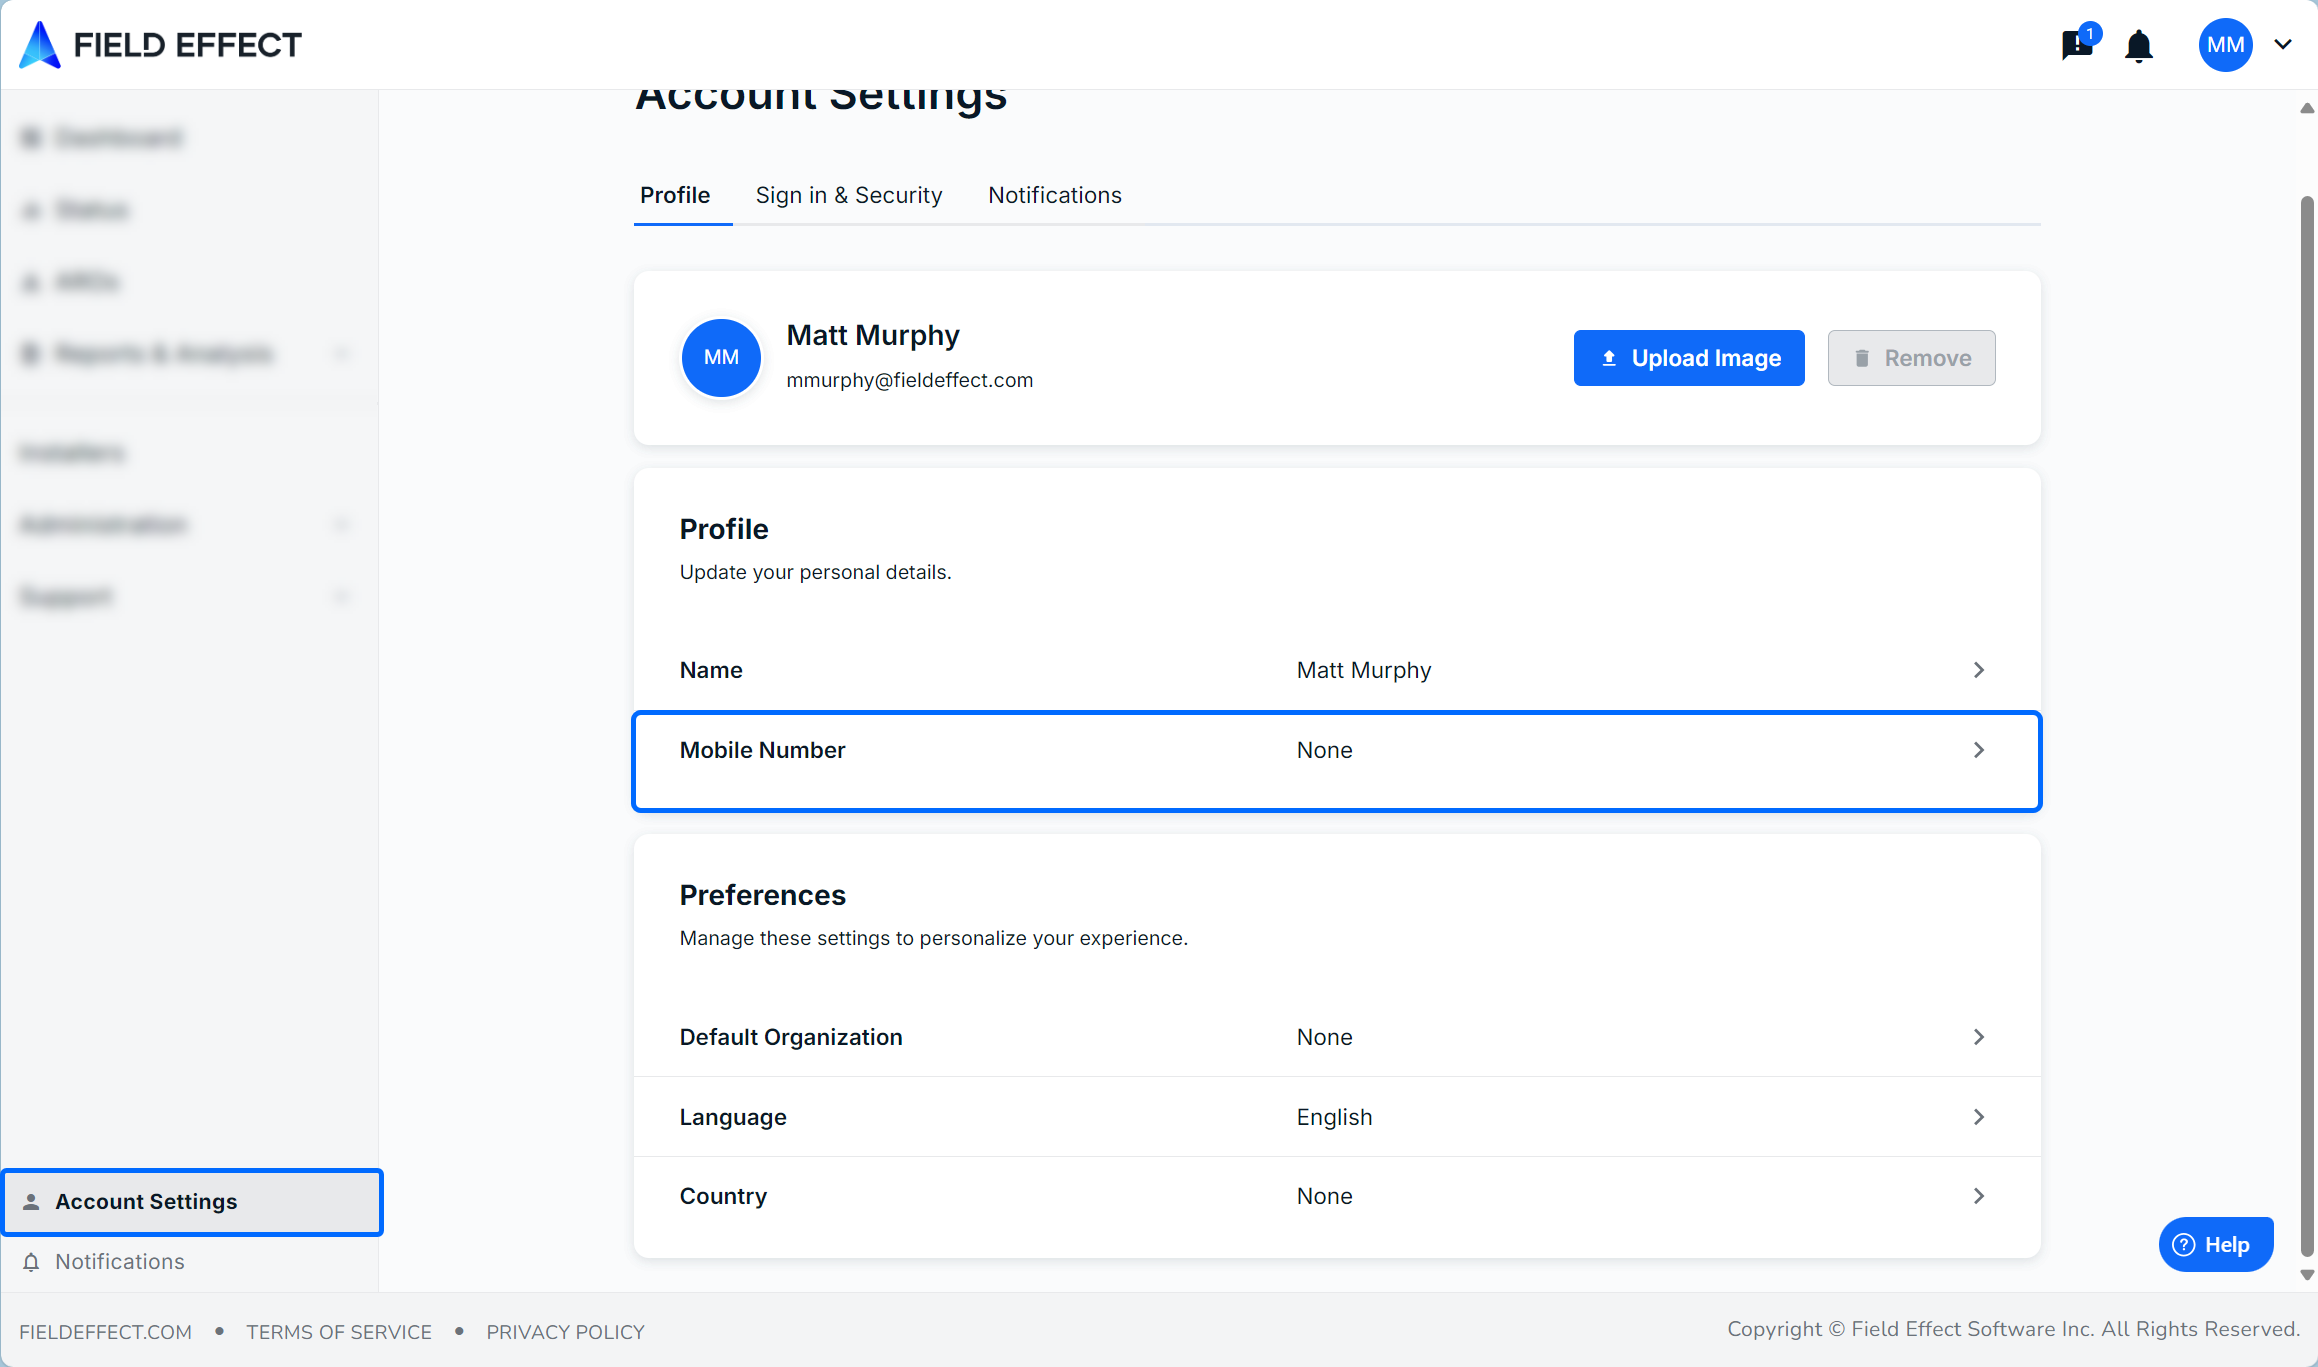
Task: Open the Help widget
Action: [2215, 1244]
